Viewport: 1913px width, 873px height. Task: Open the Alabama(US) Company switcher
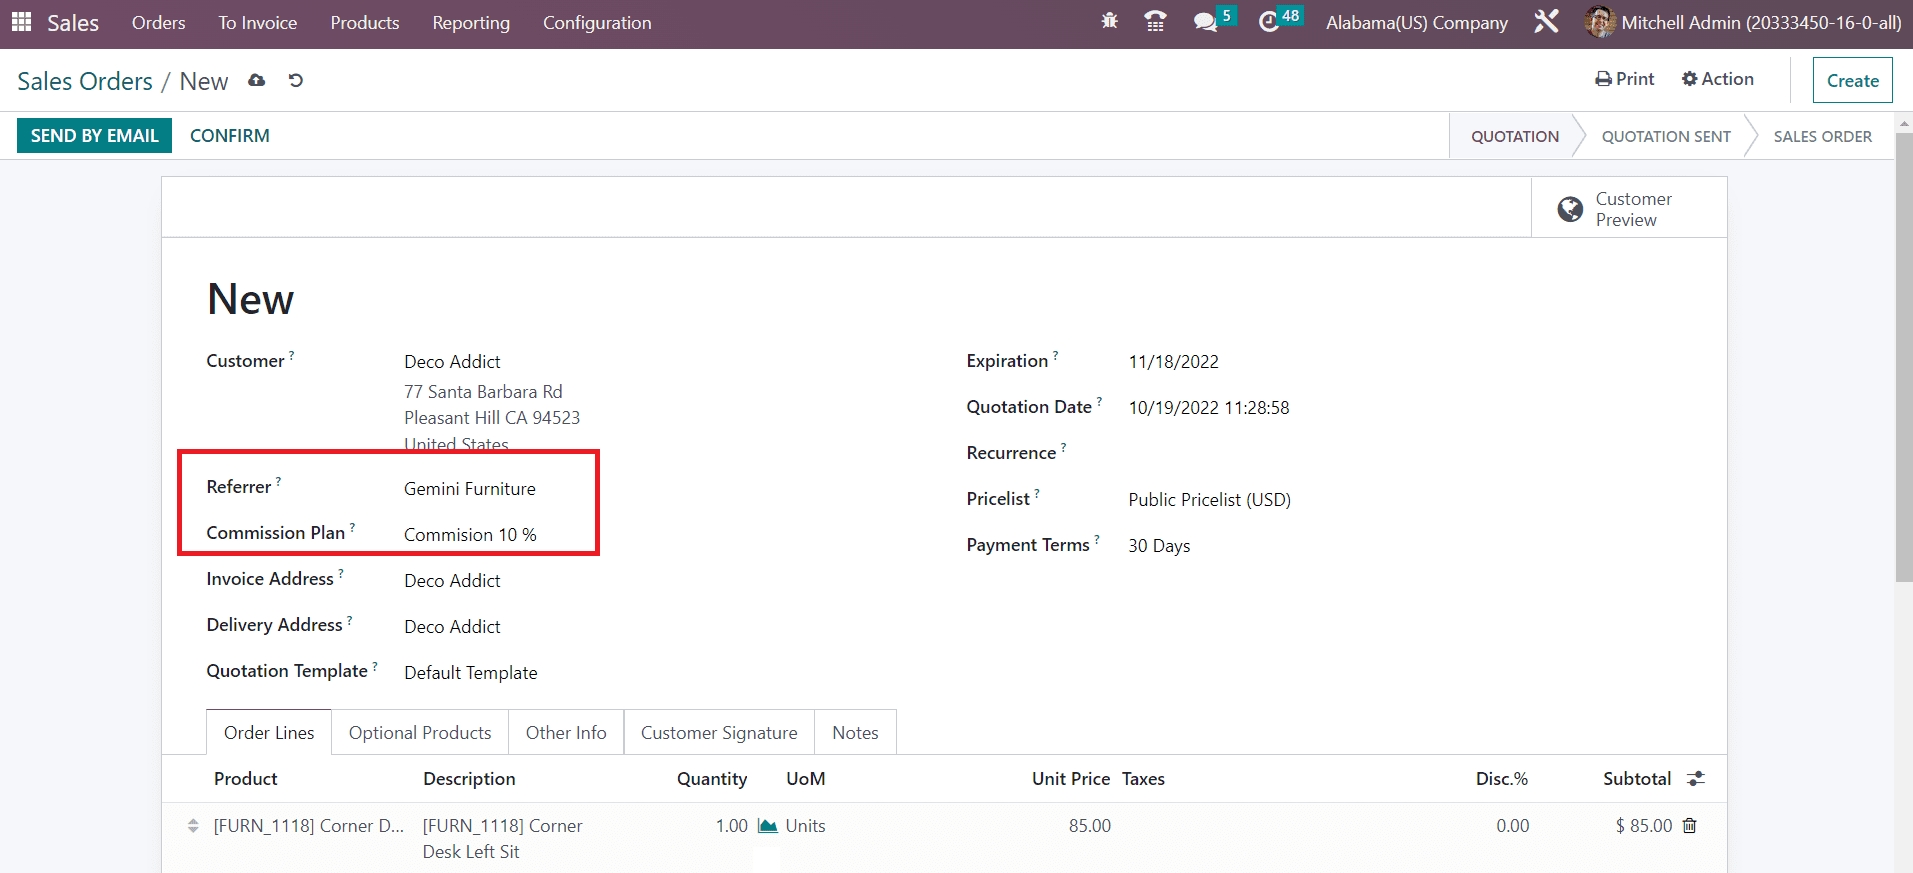(x=1416, y=23)
